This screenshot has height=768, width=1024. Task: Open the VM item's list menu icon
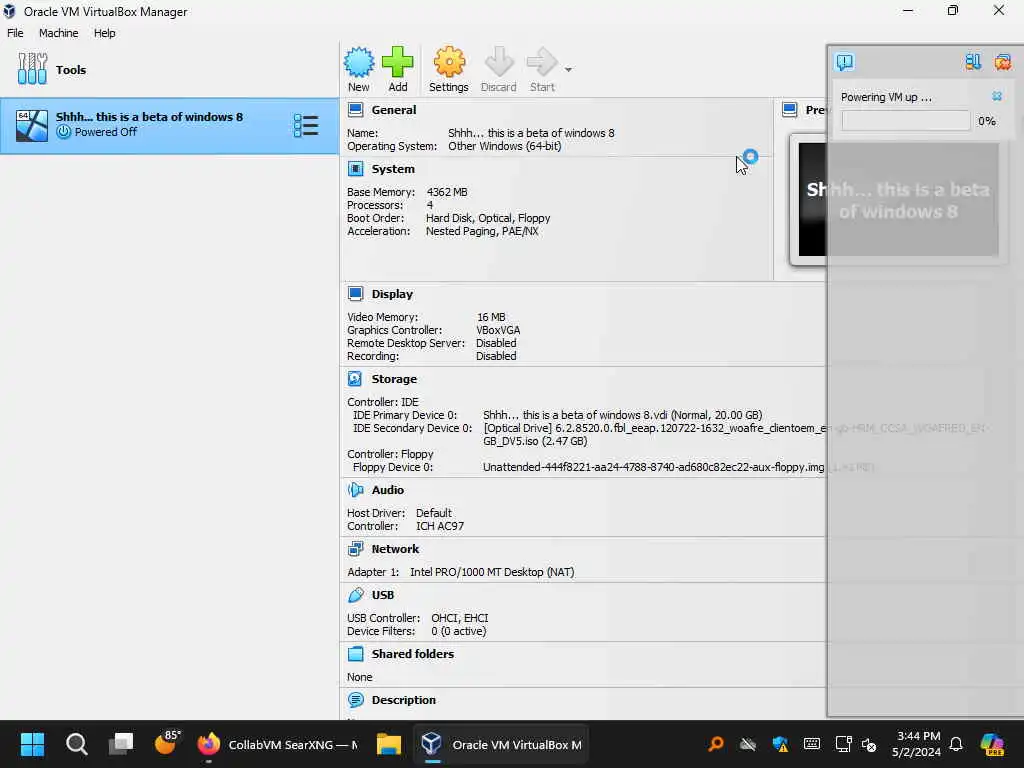tap(306, 125)
